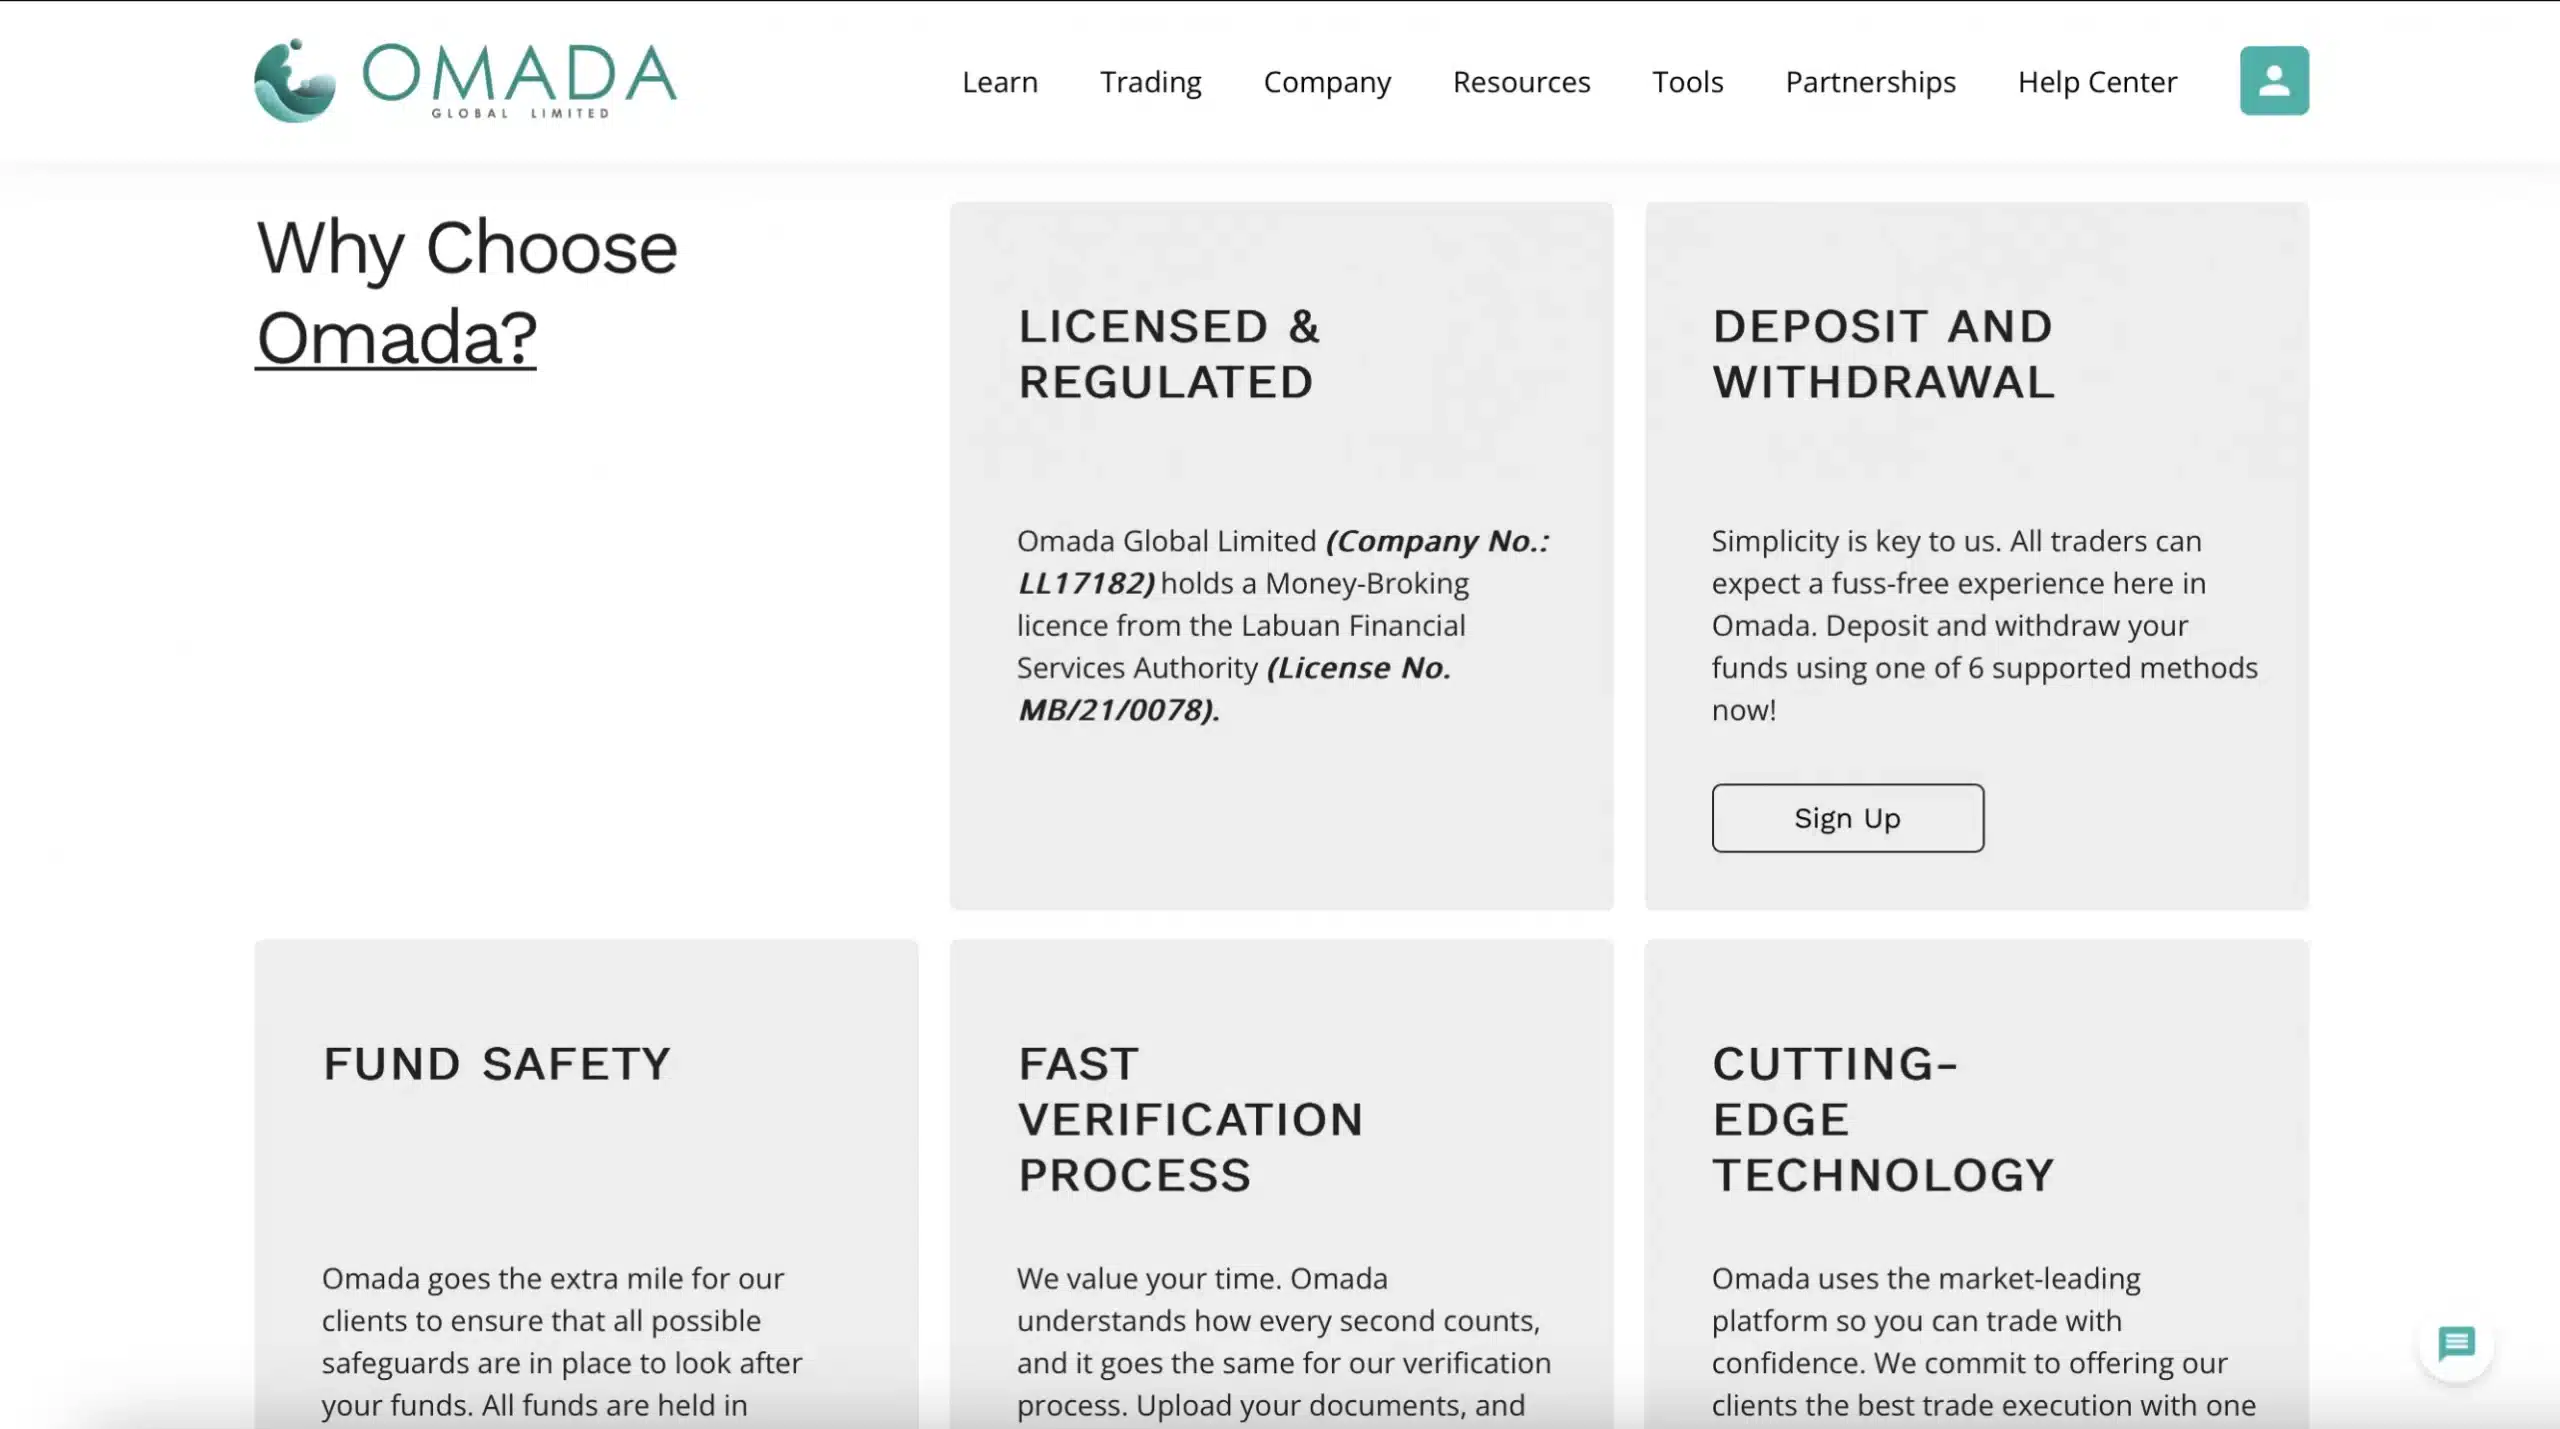Image resolution: width=2560 pixels, height=1429 pixels.
Task: Click the underlined Omada? heading
Action: click(x=396, y=337)
